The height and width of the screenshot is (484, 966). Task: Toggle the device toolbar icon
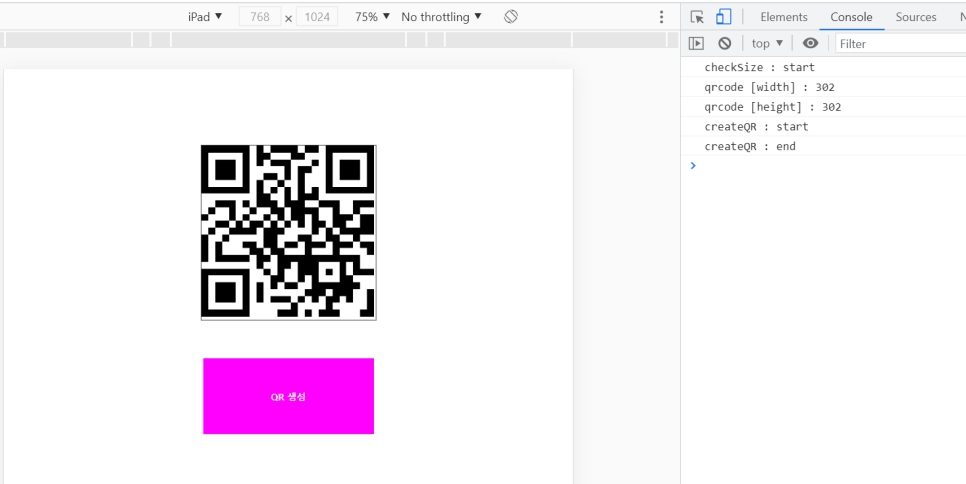pos(724,17)
